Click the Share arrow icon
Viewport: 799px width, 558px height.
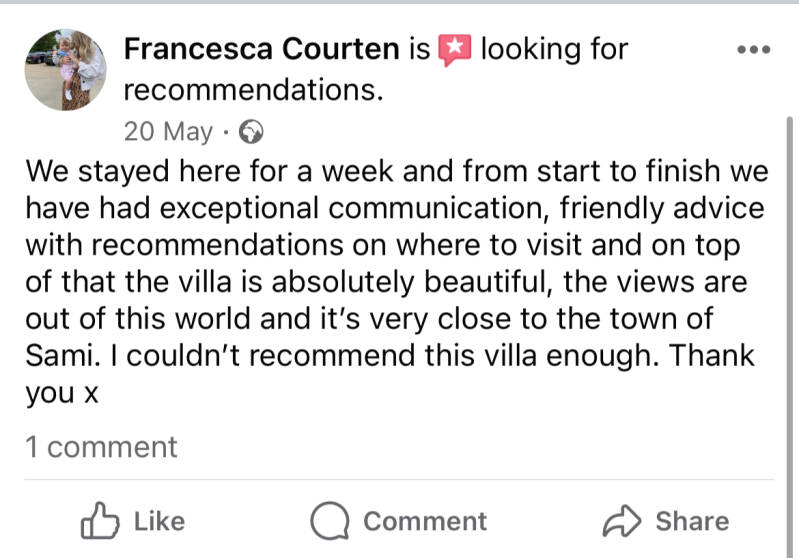tap(623, 521)
